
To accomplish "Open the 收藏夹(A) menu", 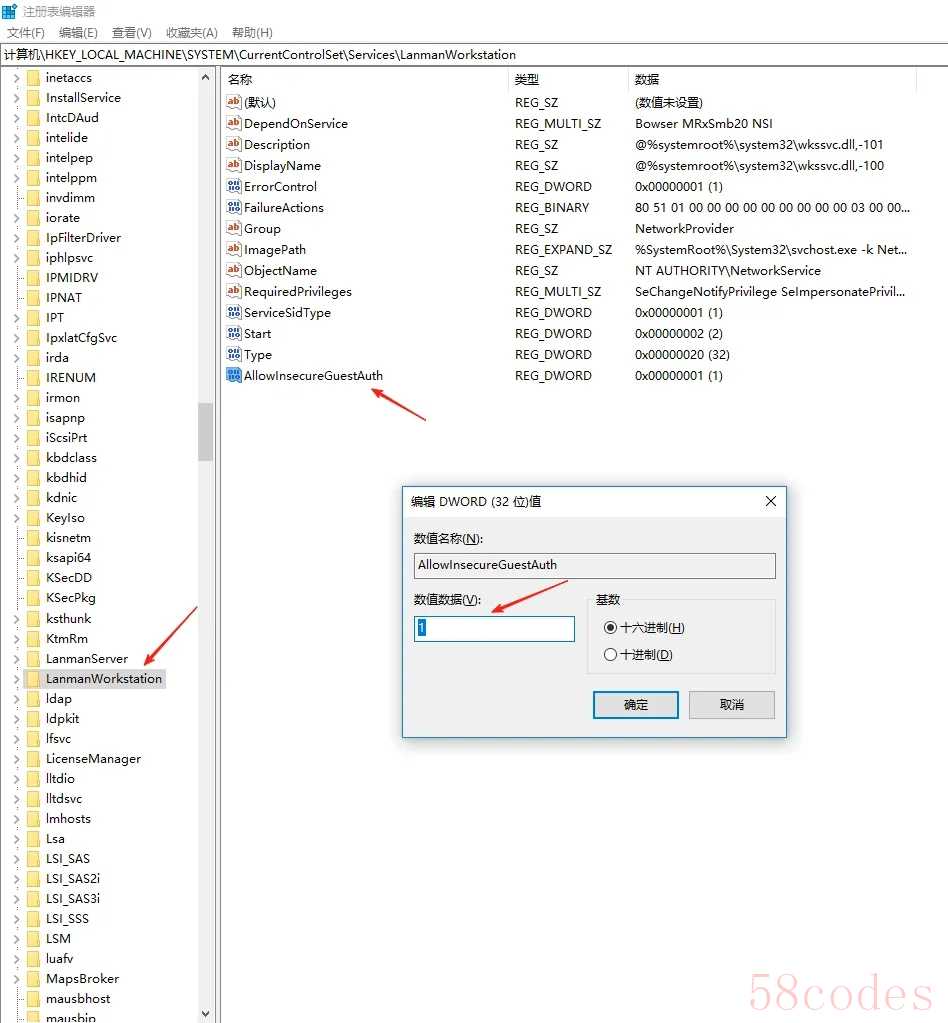I will (192, 33).
